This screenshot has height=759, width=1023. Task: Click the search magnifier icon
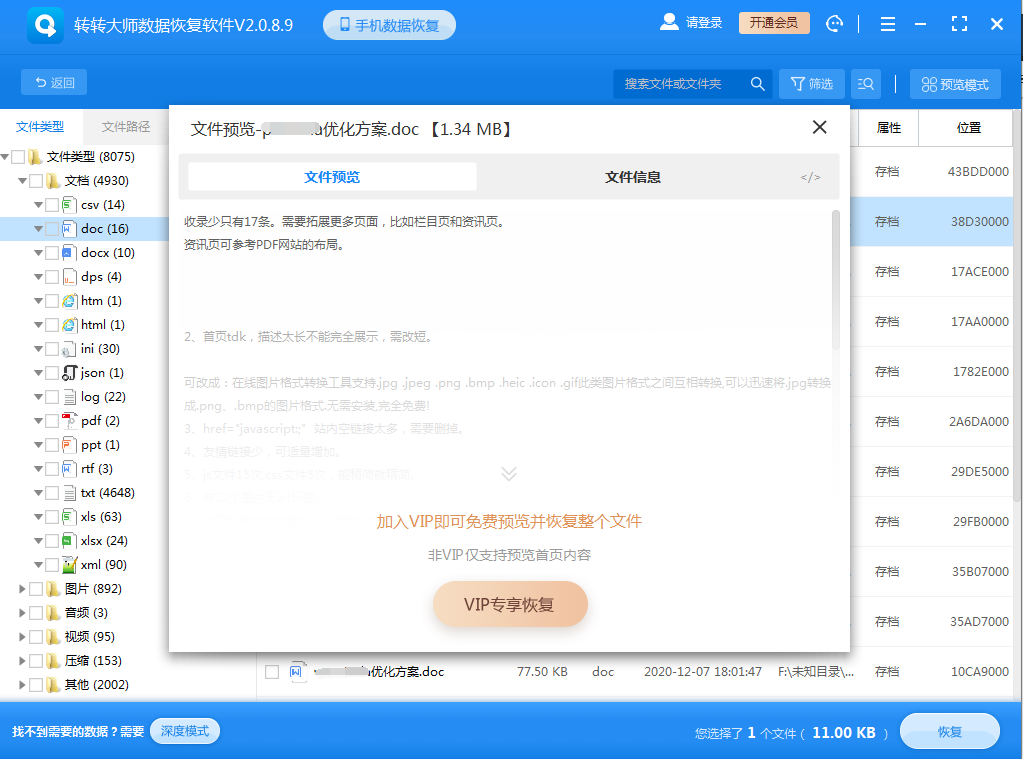pyautogui.click(x=757, y=84)
